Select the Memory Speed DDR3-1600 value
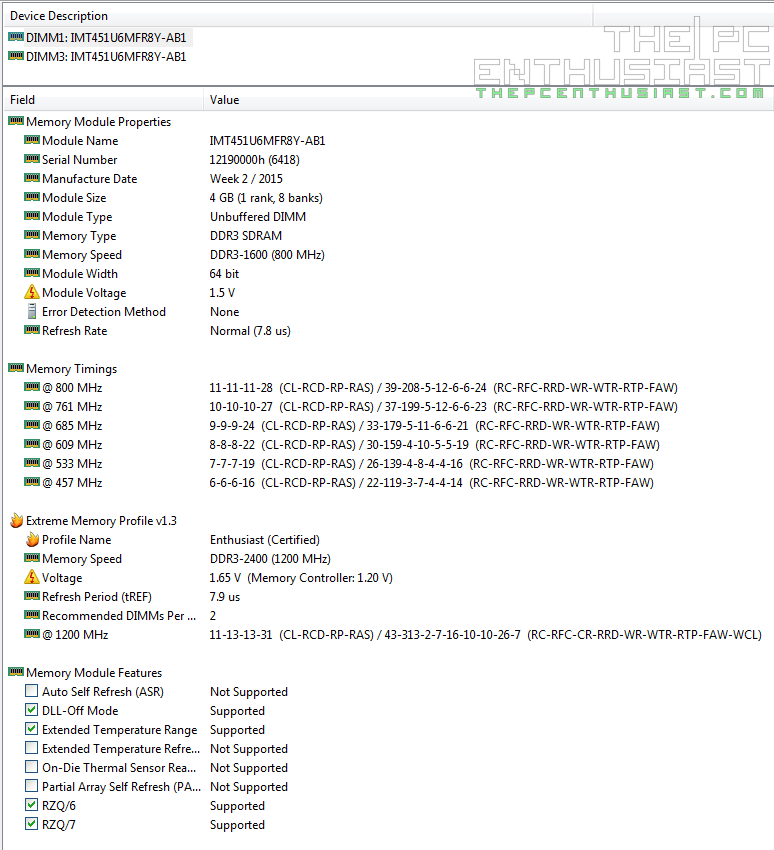Screen dimensions: 774x850 click(267, 255)
